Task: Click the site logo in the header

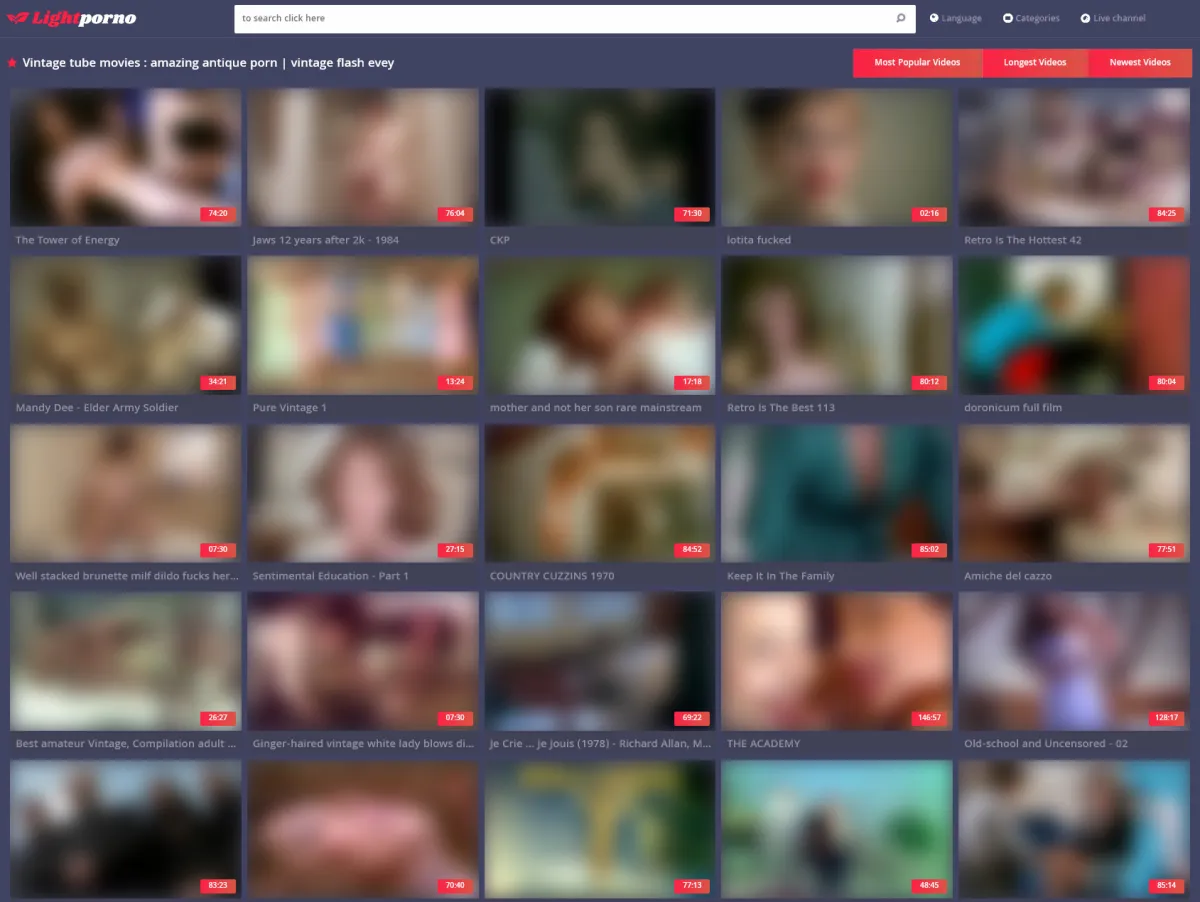Action: point(71,18)
